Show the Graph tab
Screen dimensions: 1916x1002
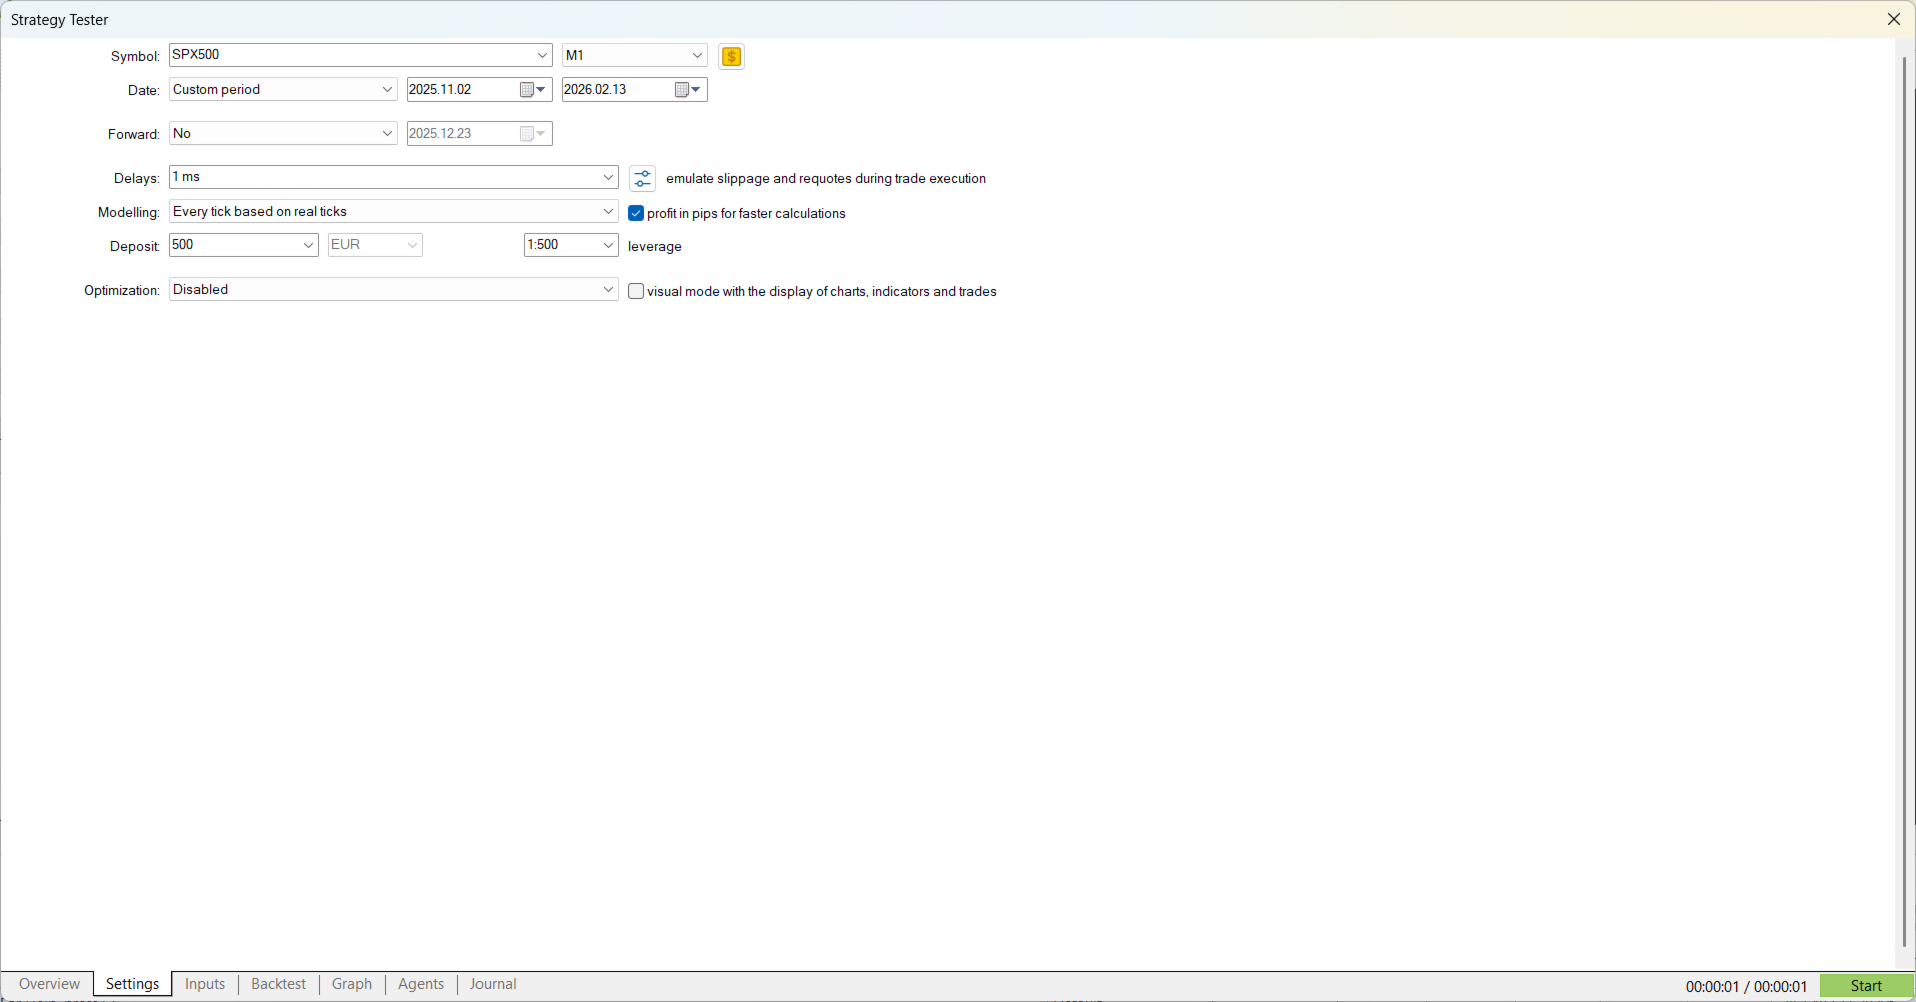coord(352,984)
